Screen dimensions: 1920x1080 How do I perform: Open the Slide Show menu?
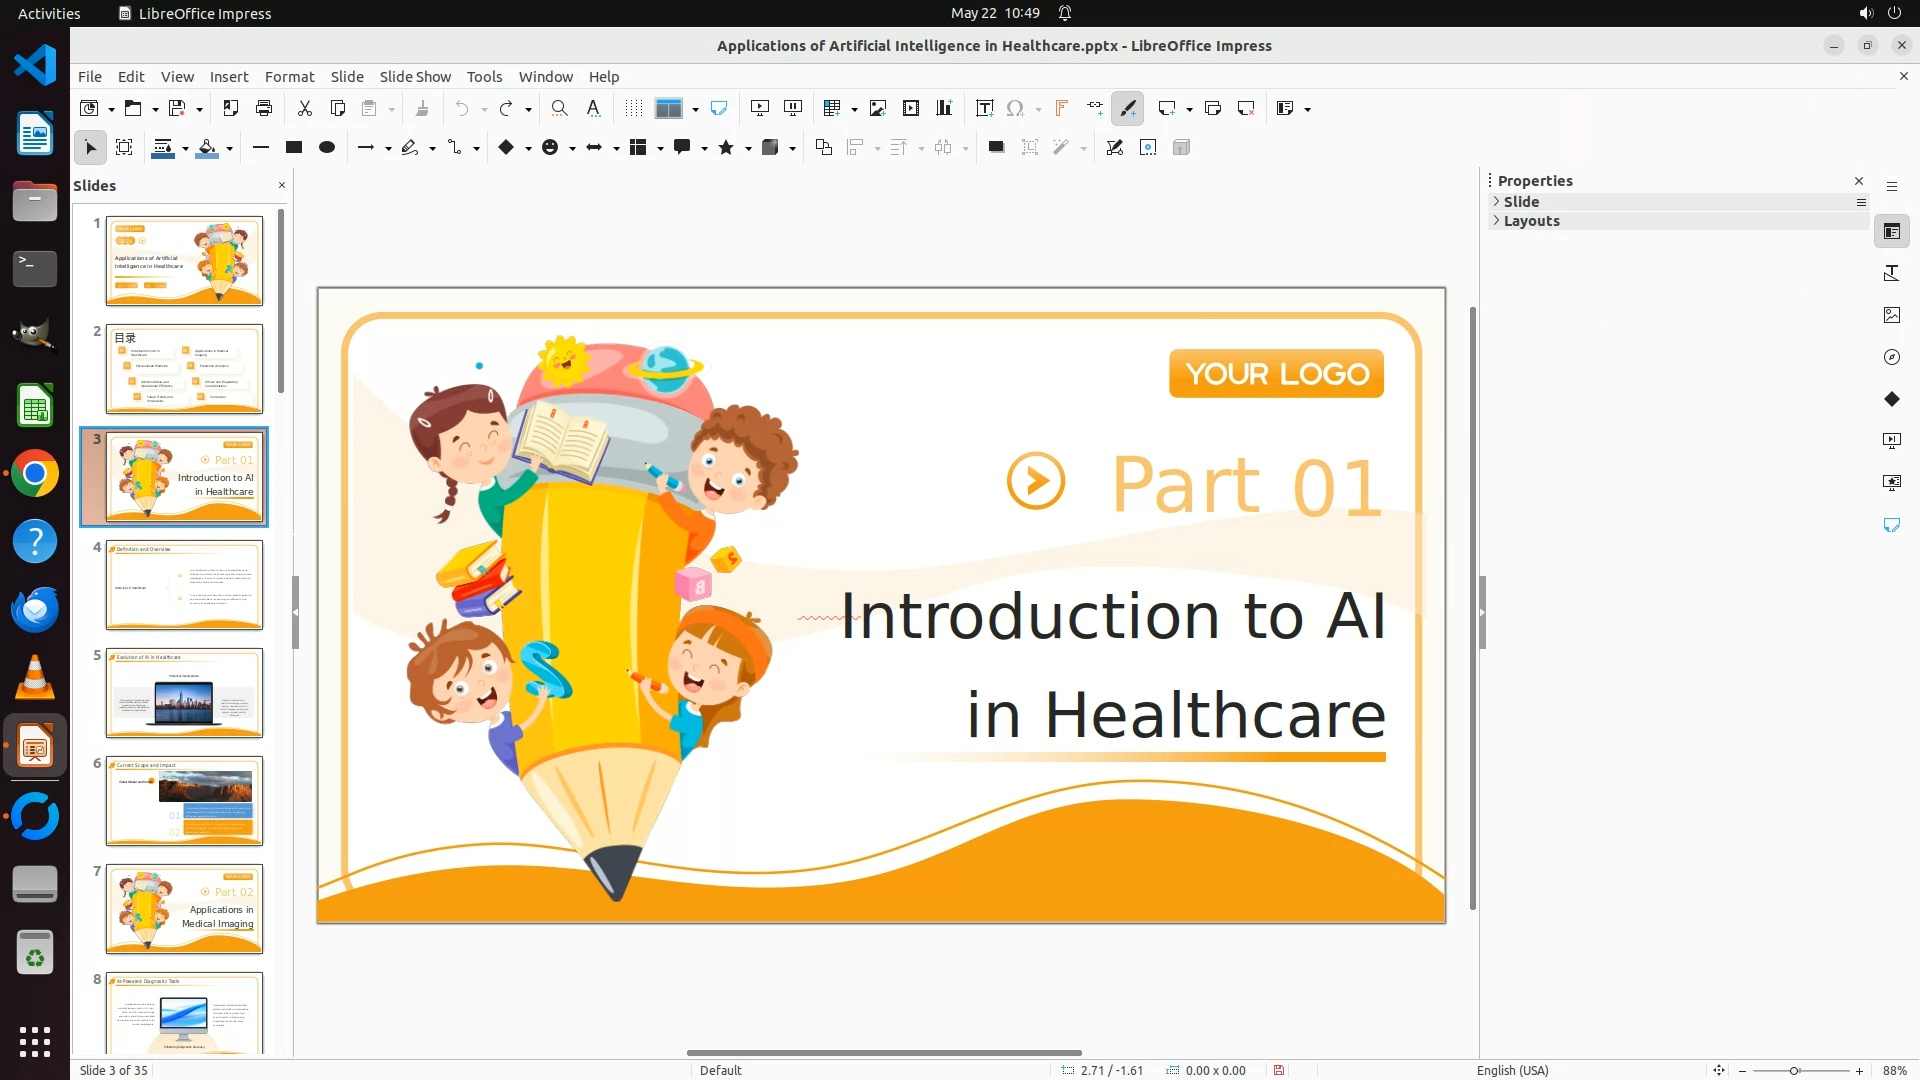pos(415,76)
